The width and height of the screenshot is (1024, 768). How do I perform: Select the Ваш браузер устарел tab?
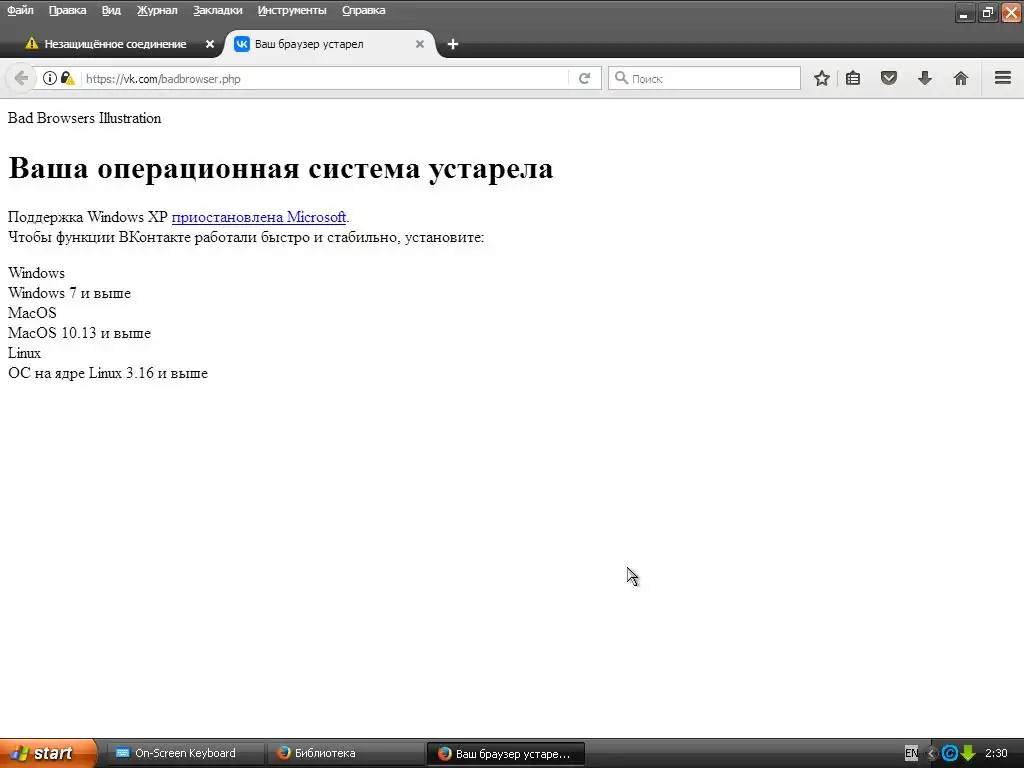[x=330, y=44]
